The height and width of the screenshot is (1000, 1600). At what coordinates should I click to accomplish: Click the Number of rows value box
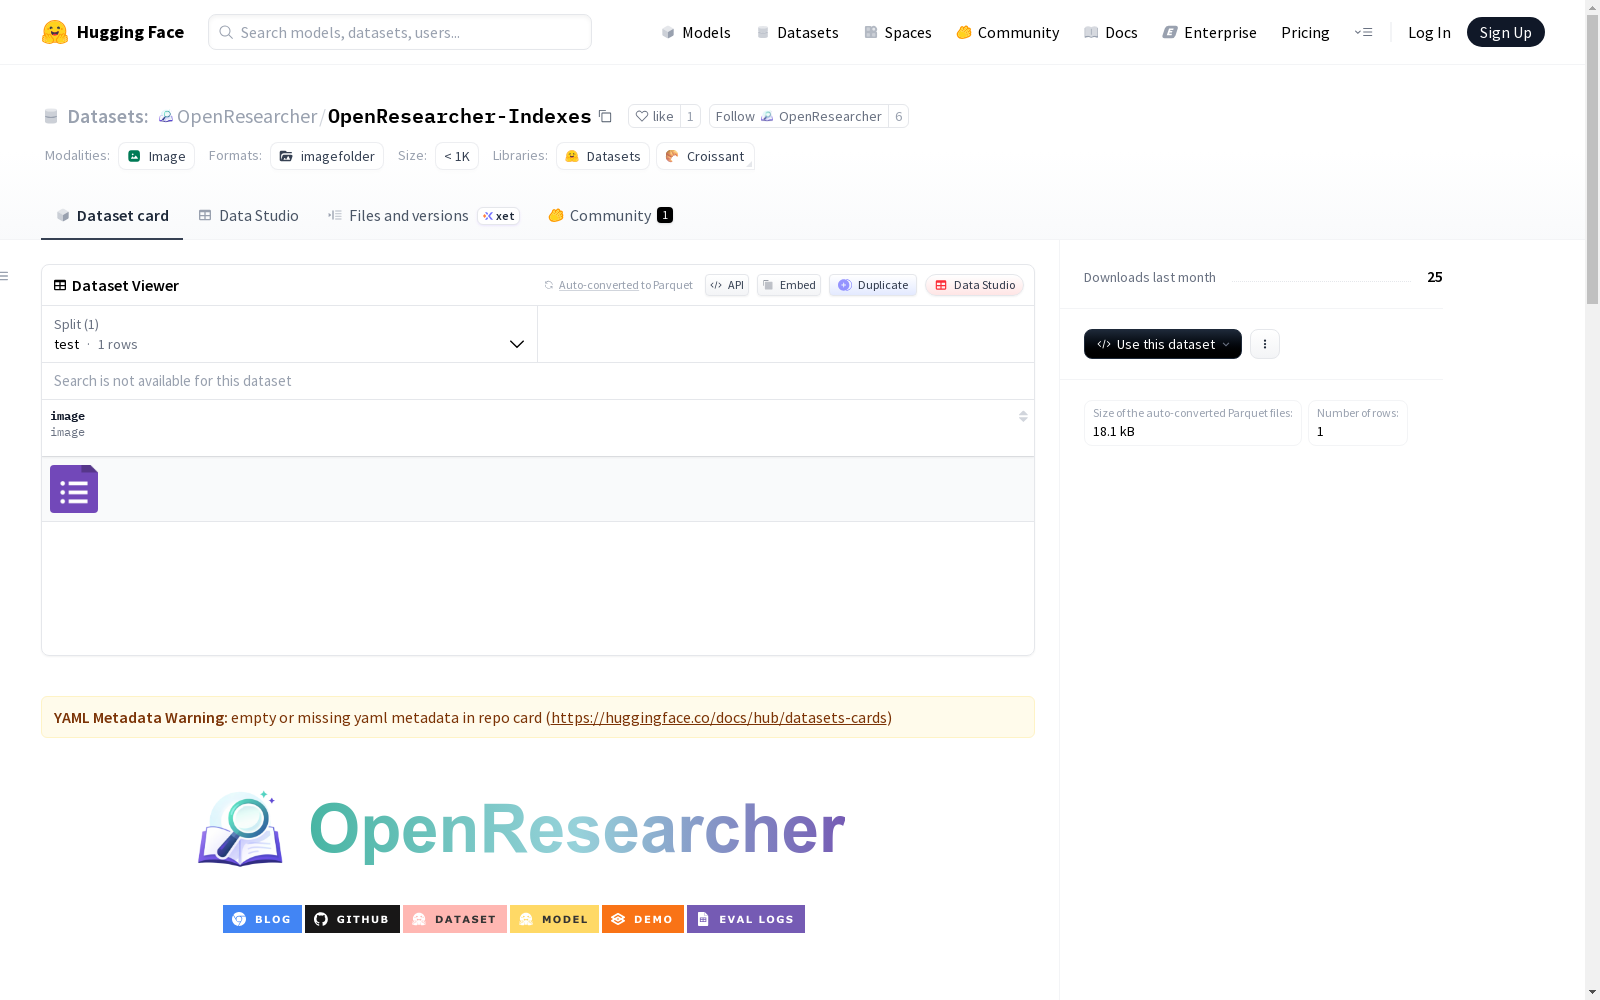1358,423
